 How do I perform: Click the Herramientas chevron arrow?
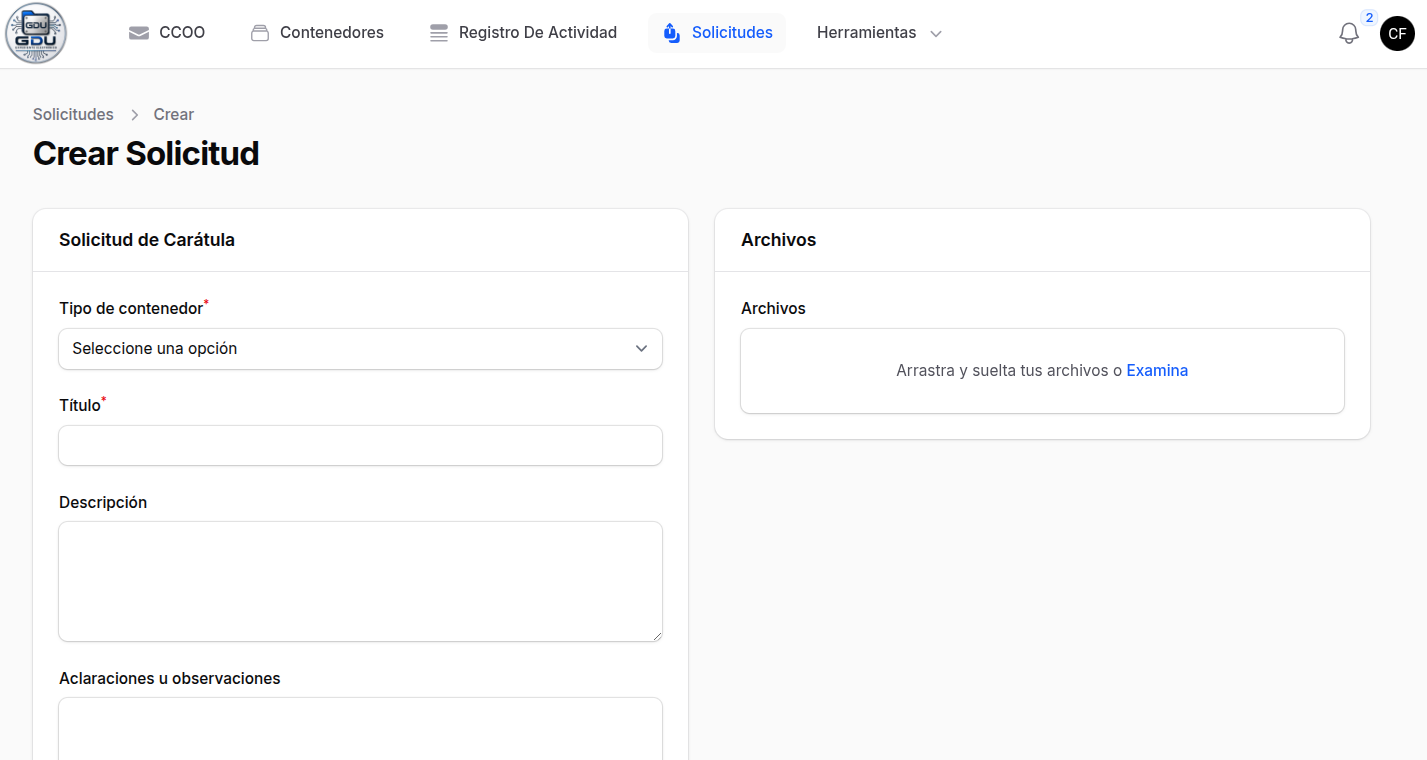point(936,34)
